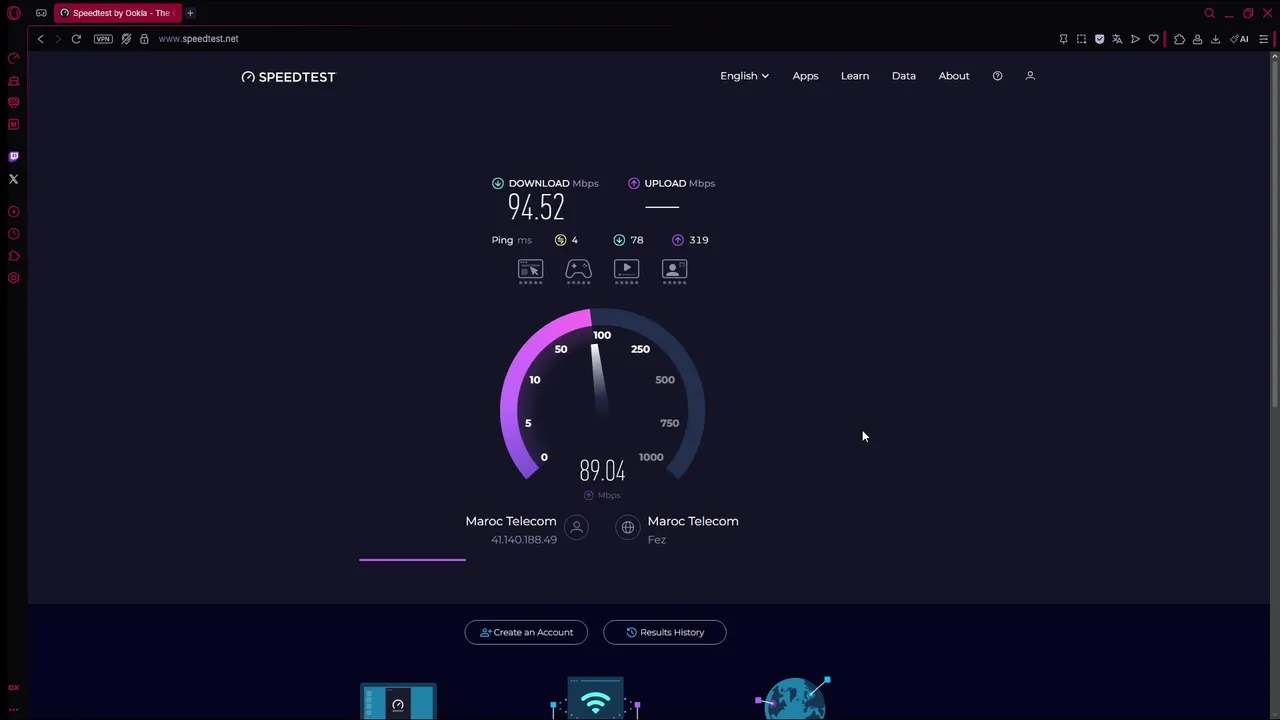Open GX Cleaner in sidebar
This screenshot has height=720, width=1280.
[x=14, y=80]
